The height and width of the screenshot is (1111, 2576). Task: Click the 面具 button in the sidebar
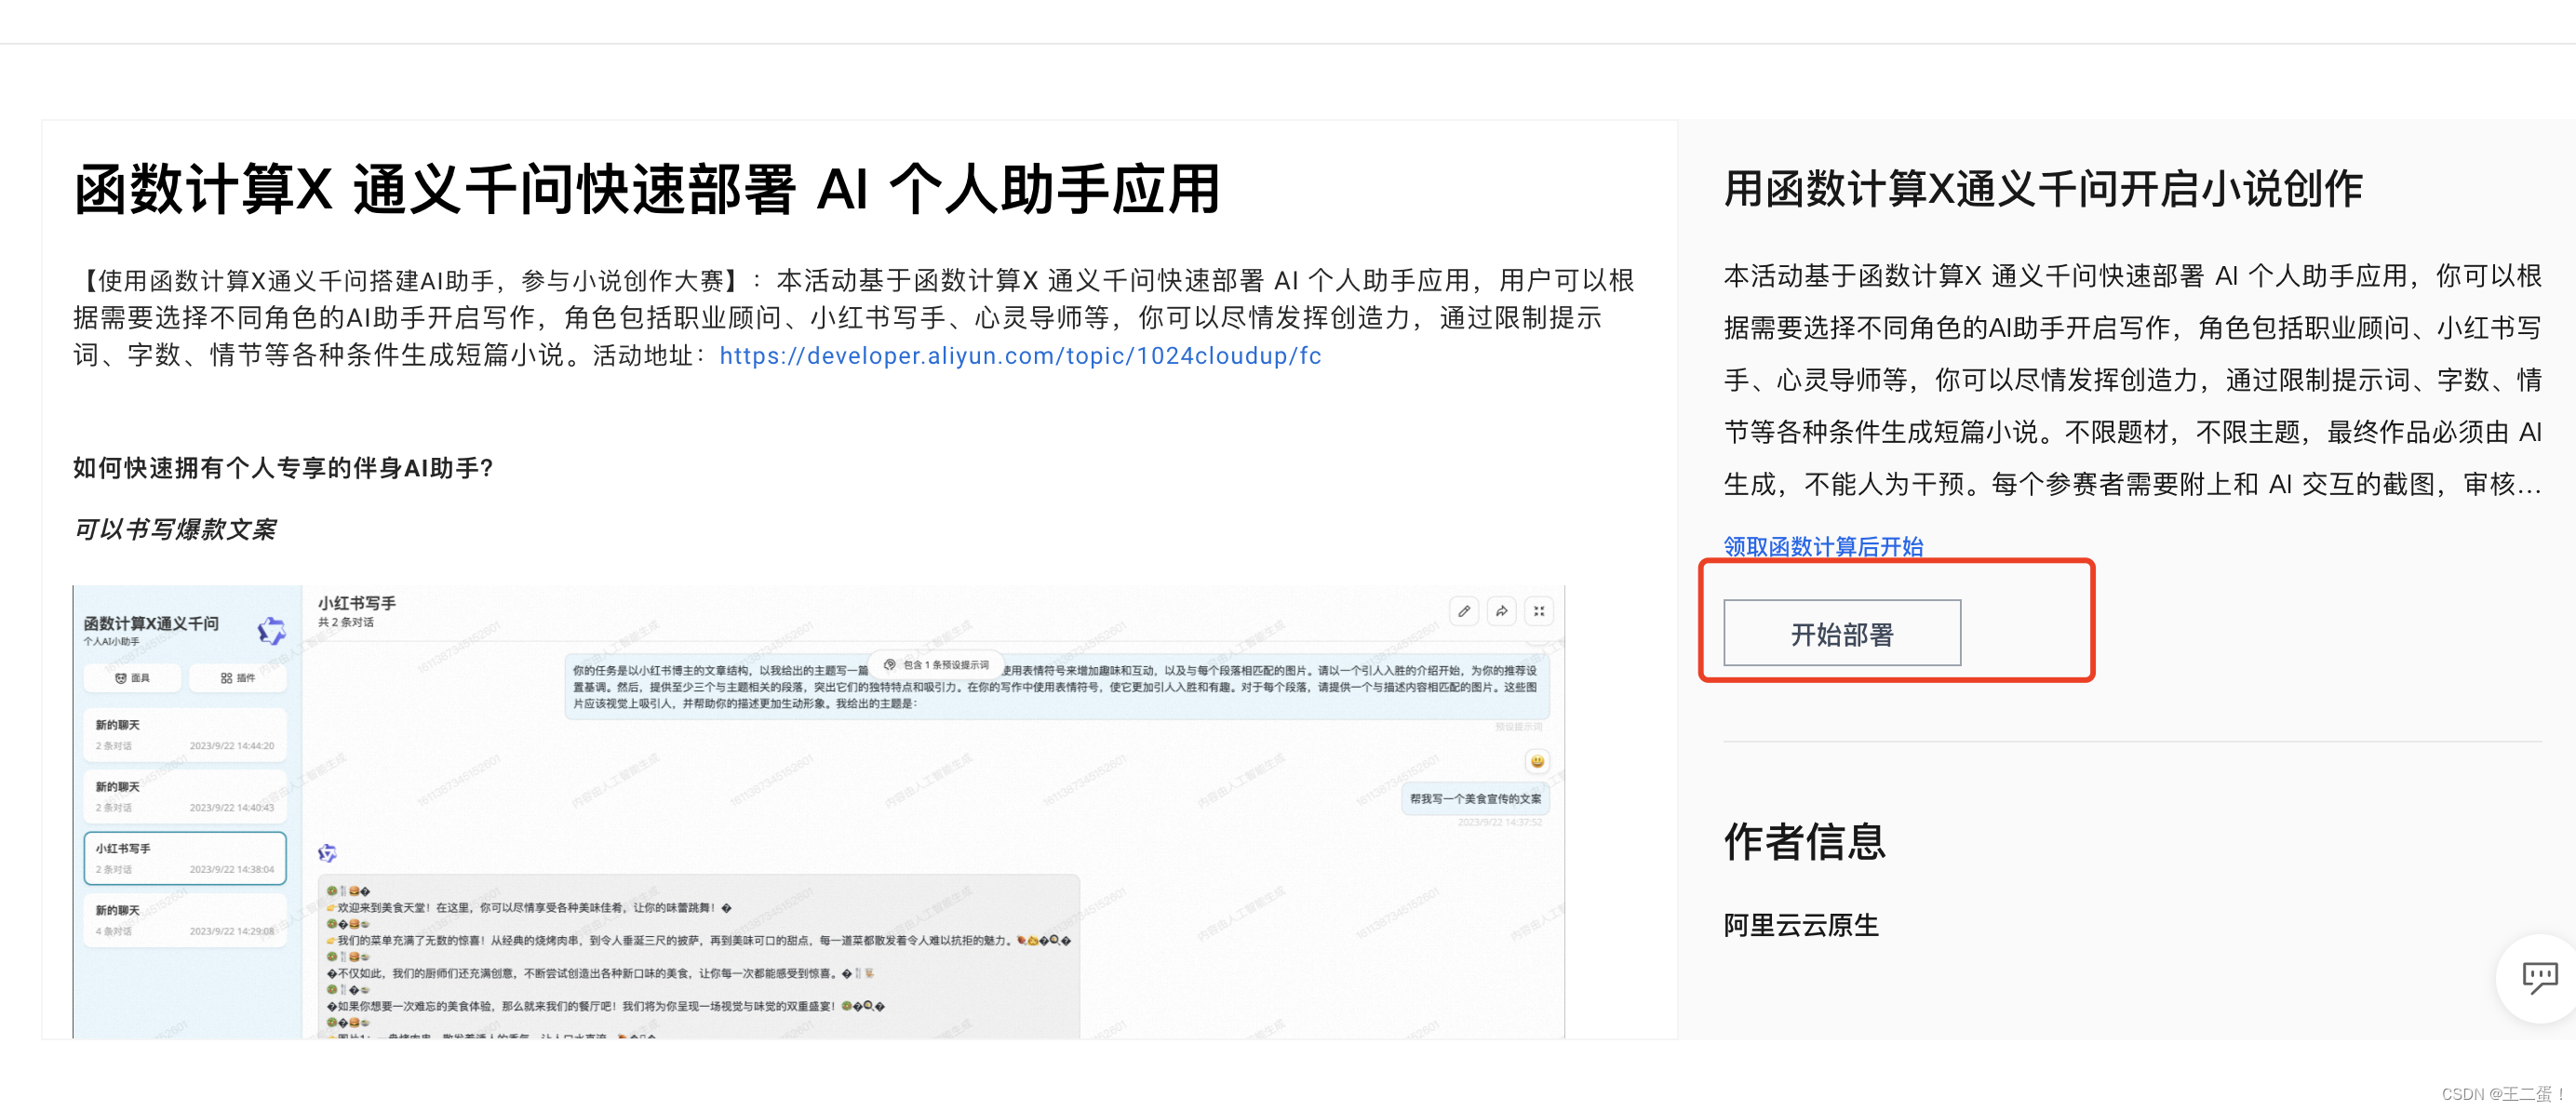click(x=133, y=678)
